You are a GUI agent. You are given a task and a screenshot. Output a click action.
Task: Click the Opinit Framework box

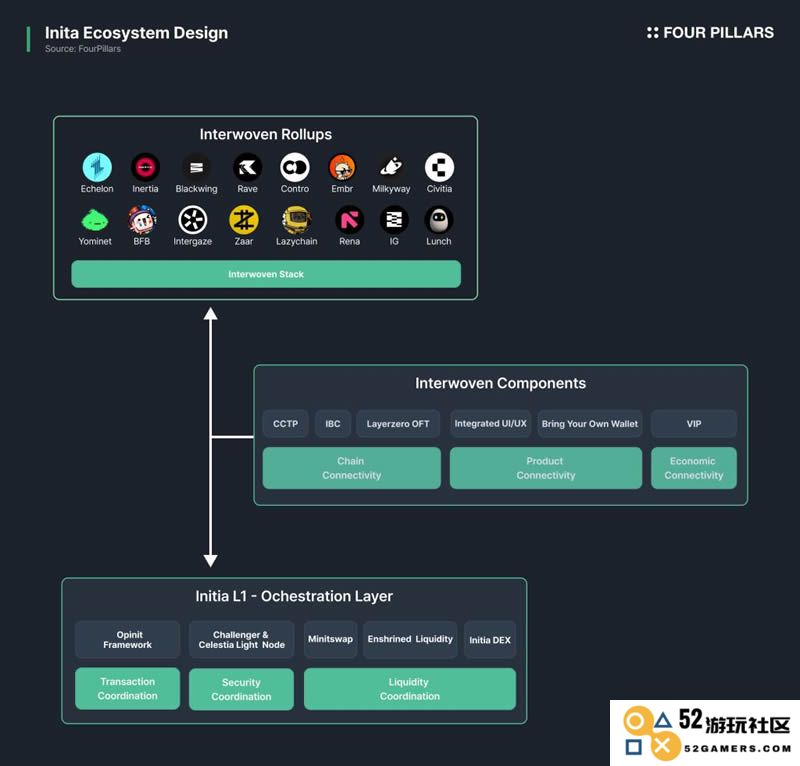coord(128,639)
